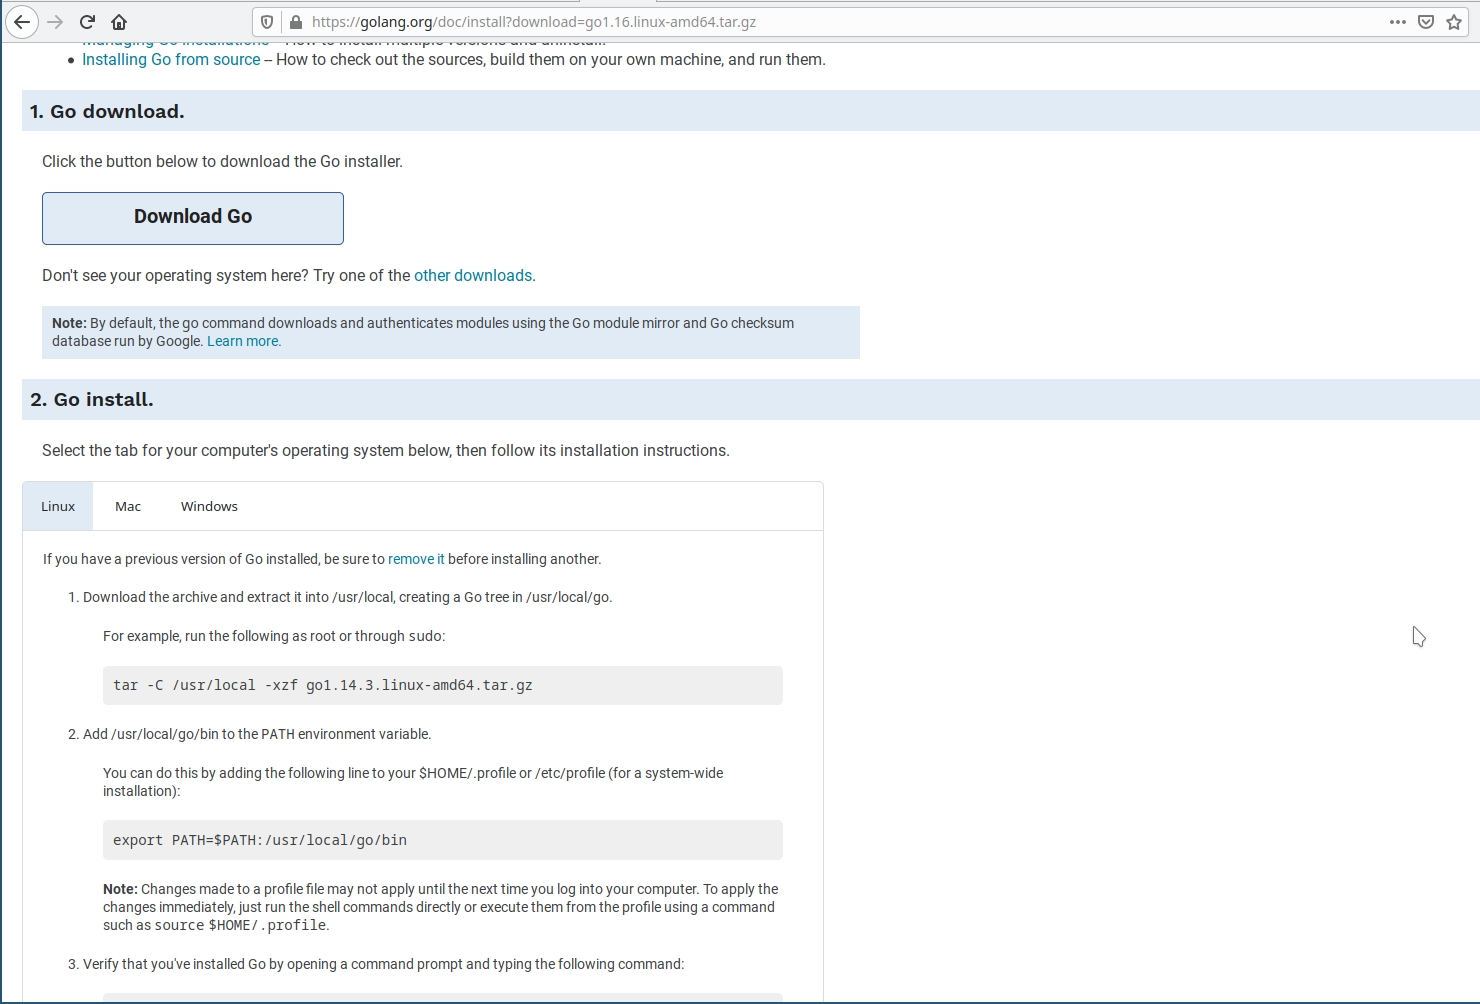Screen dimensions: 1480x1004
Task: Click 'Verify that you've installed Go' step text
Action: (x=383, y=964)
